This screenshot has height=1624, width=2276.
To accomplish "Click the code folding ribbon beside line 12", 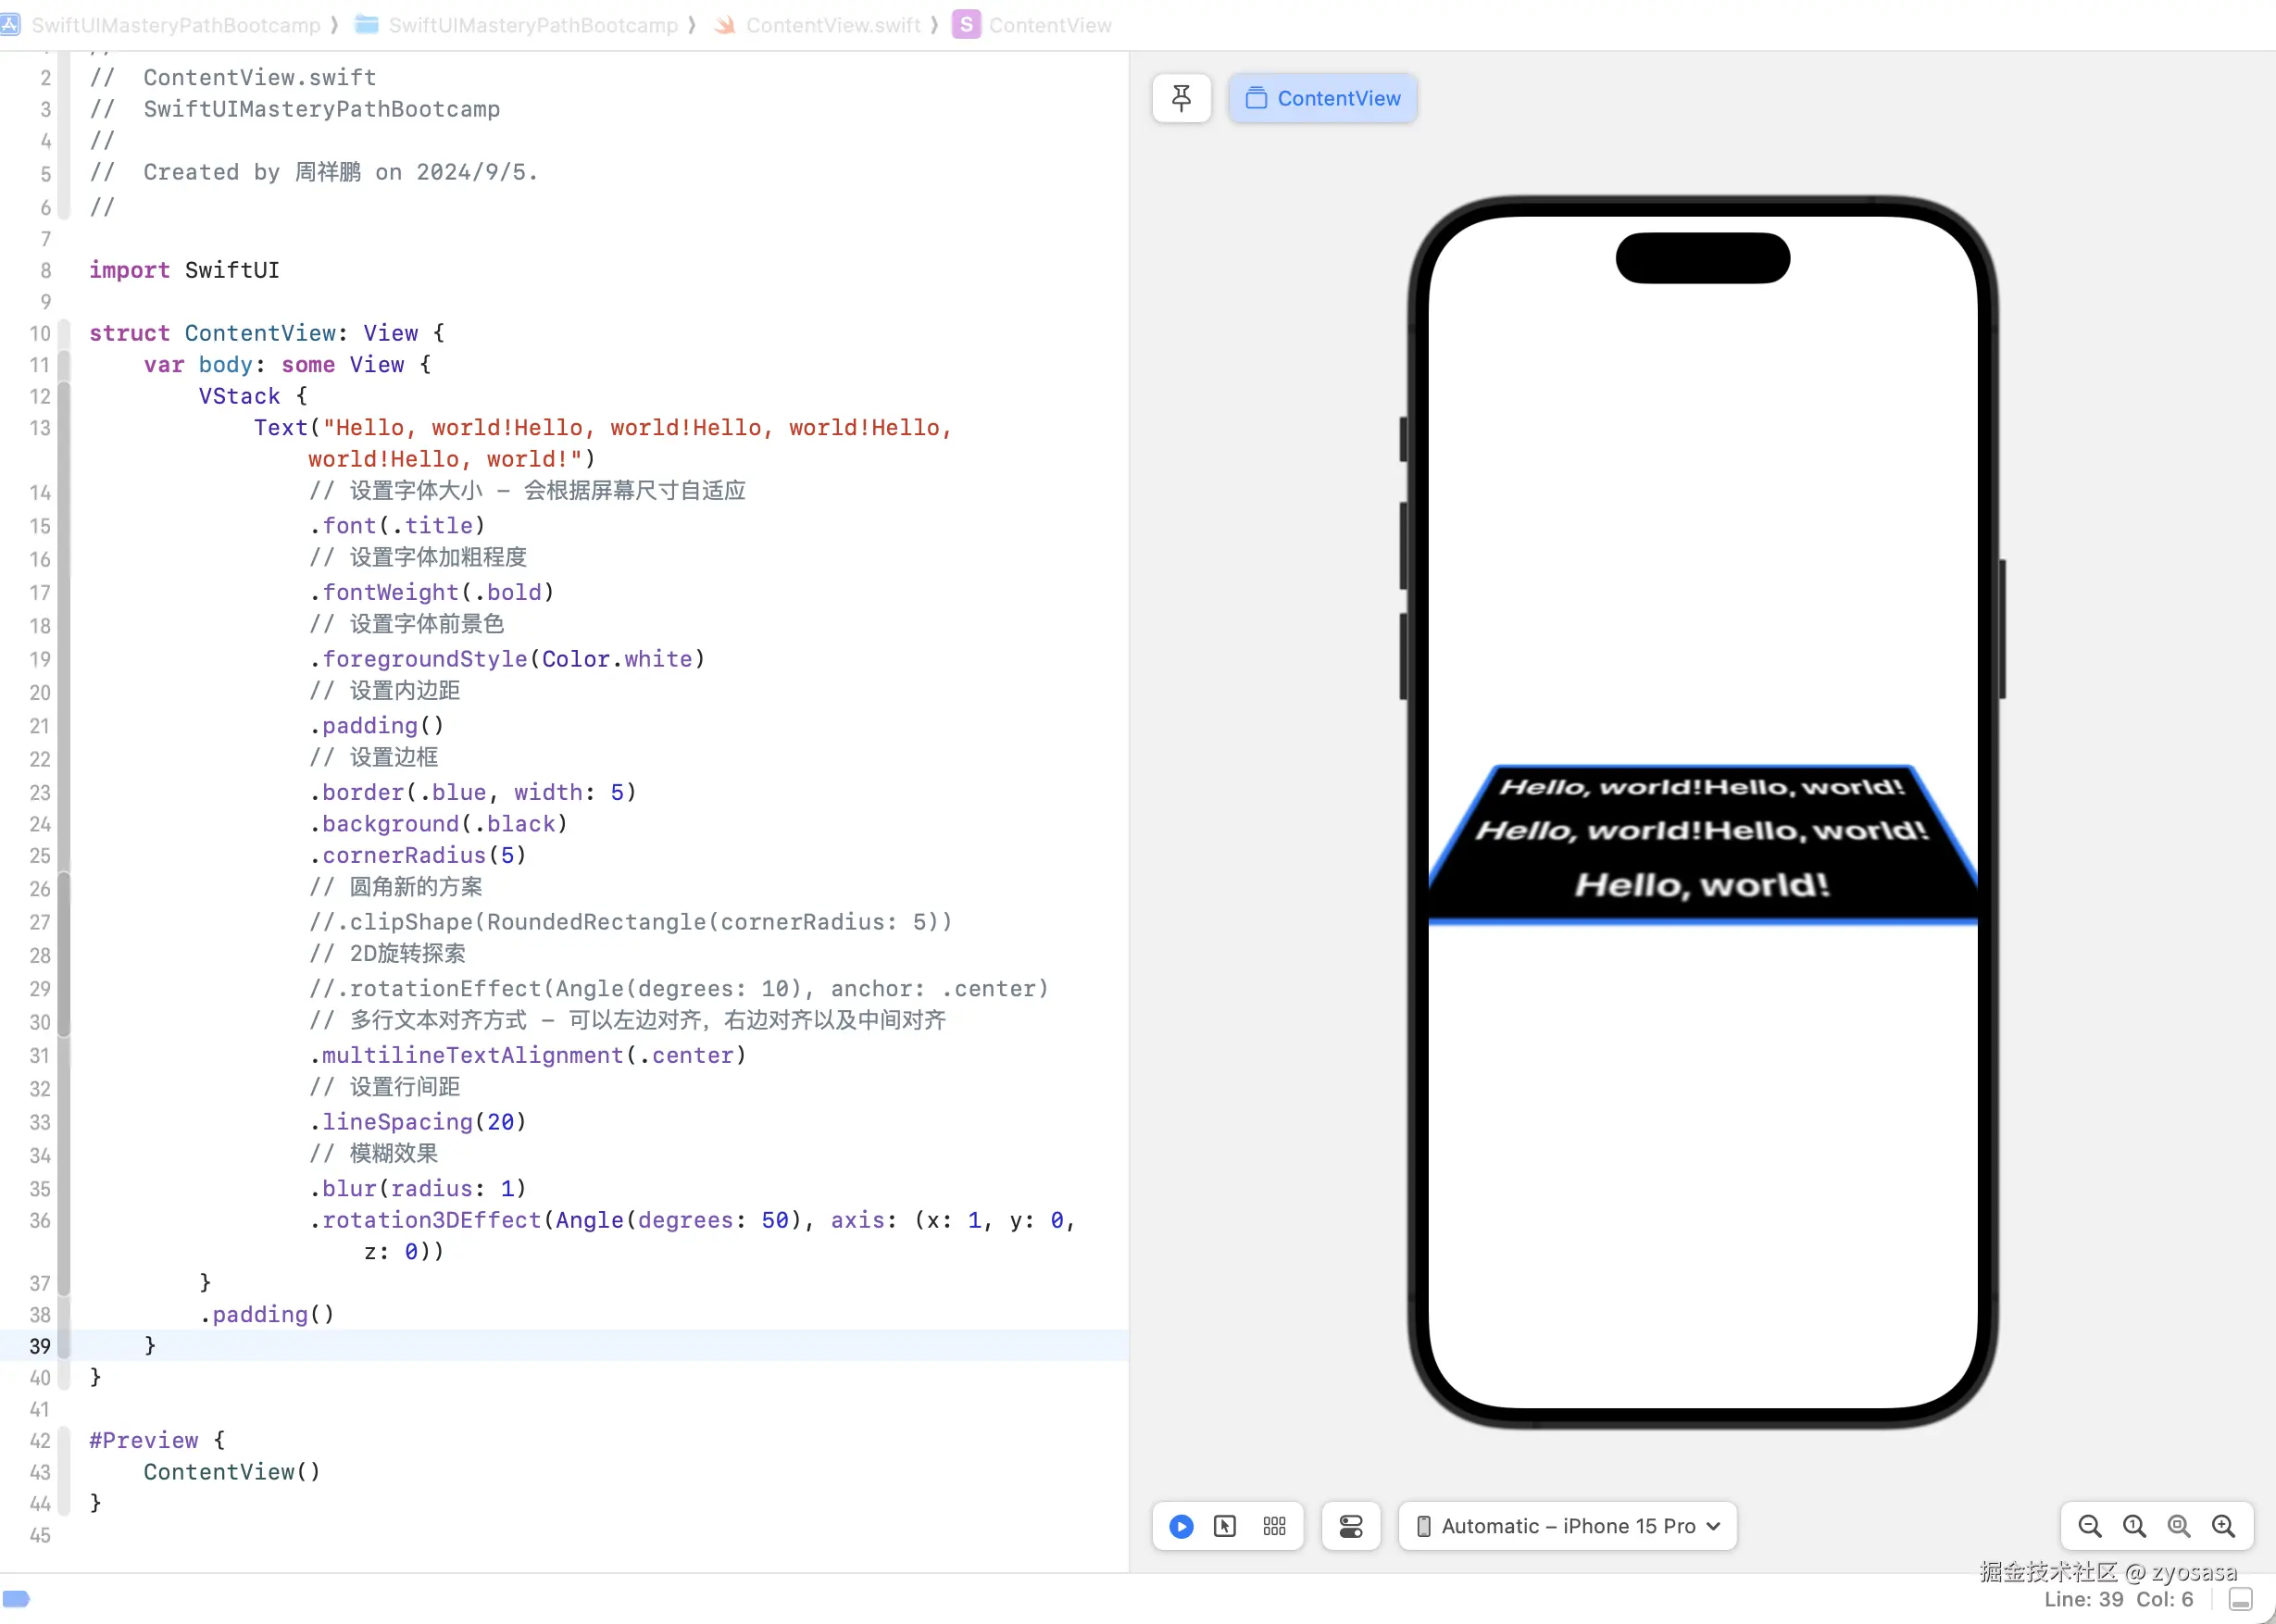I will 64,397.
